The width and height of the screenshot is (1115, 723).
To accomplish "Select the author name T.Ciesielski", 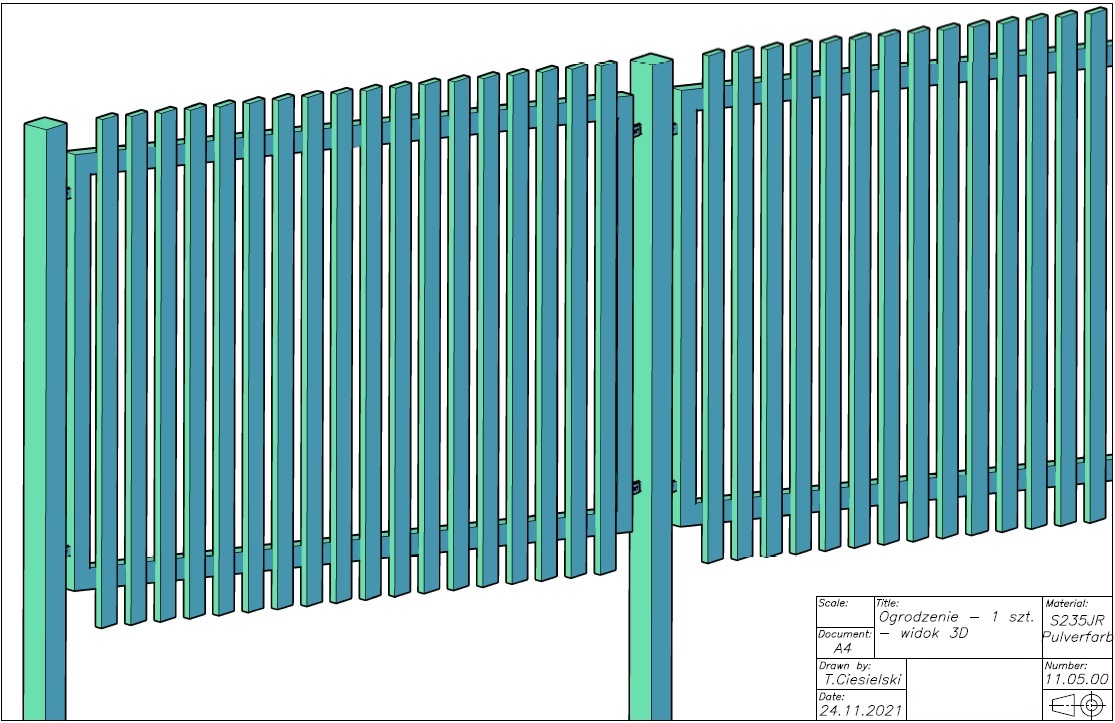I will [862, 679].
